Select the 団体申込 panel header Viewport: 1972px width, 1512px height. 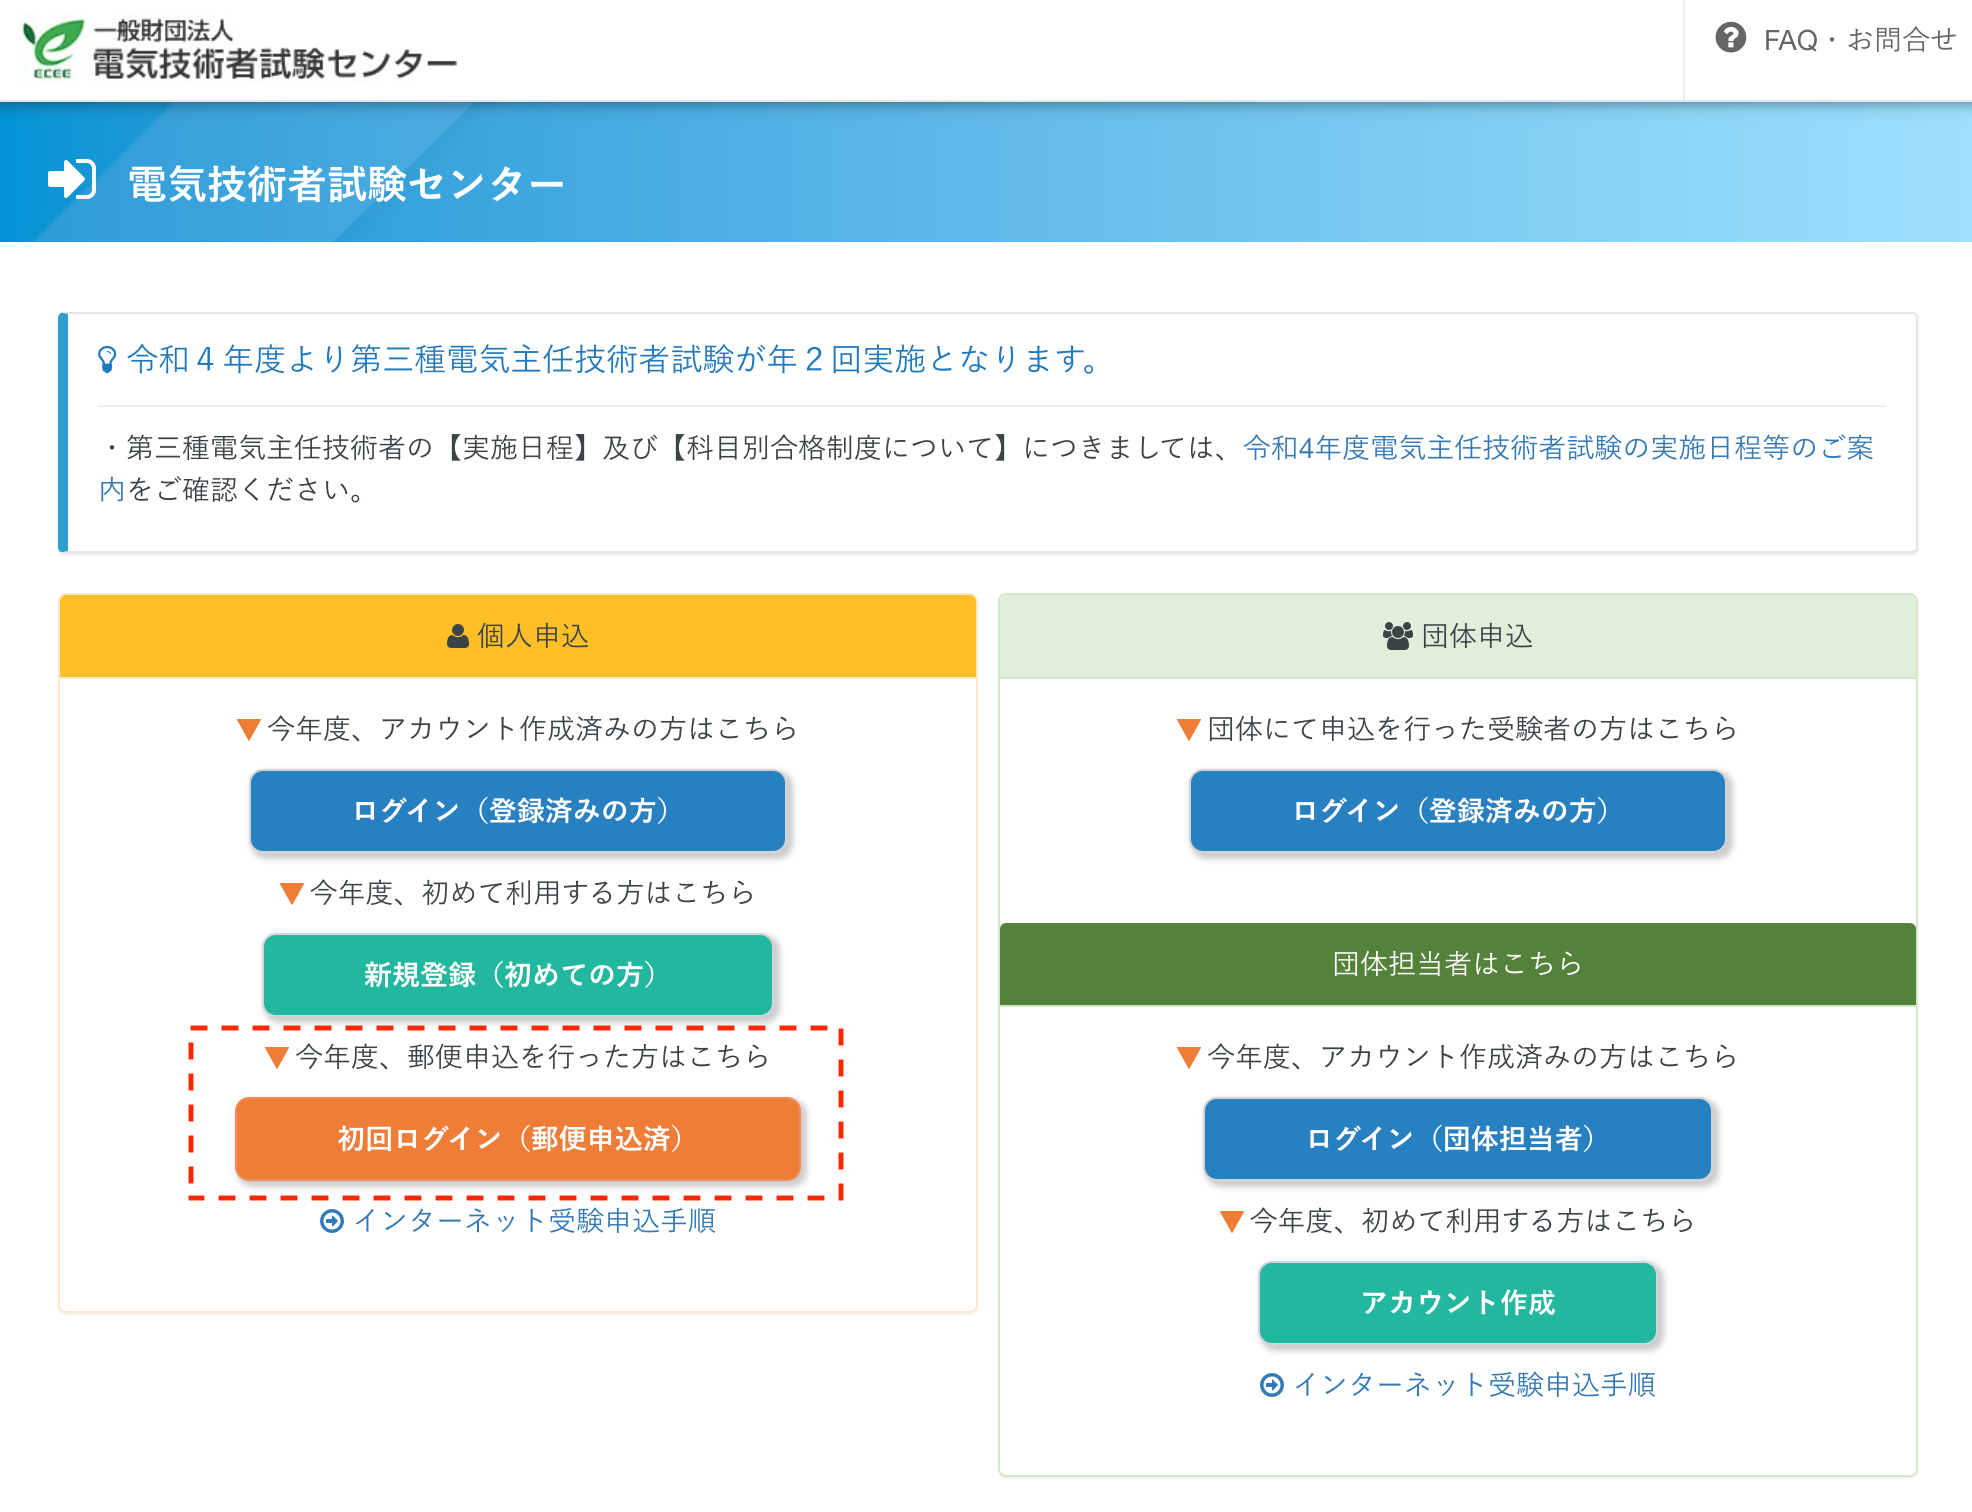pyautogui.click(x=1476, y=636)
